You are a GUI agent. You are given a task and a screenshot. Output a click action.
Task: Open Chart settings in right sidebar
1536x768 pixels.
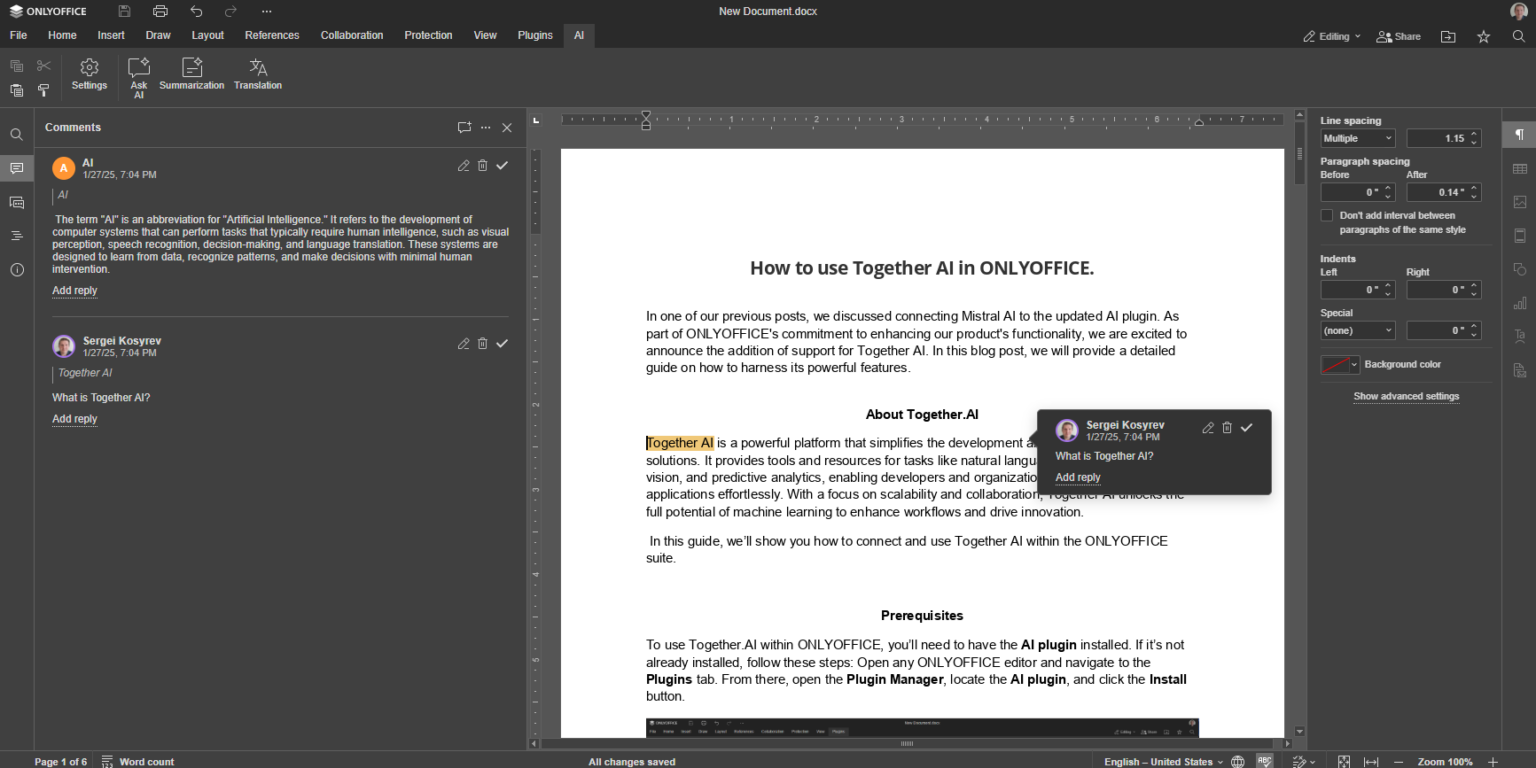[1520, 303]
